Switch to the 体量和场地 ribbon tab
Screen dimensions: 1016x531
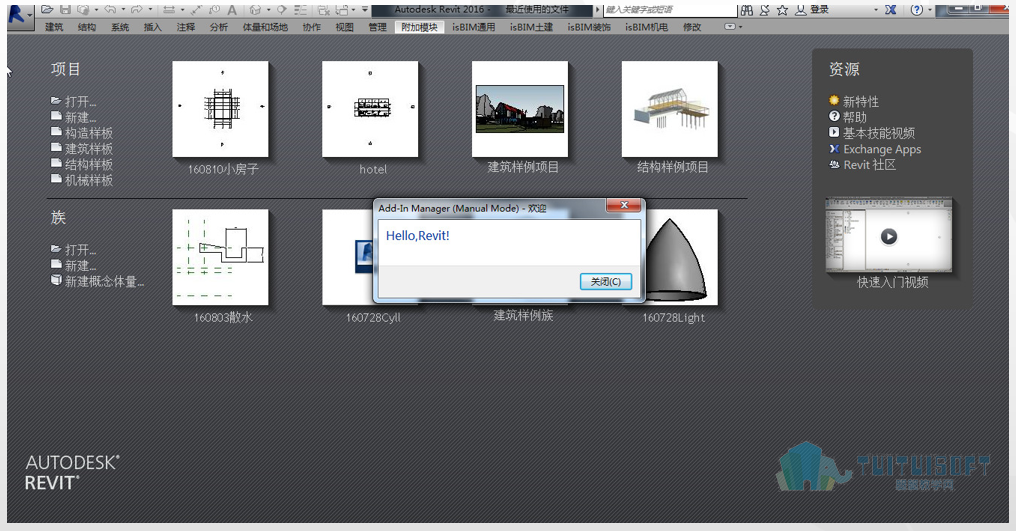pos(265,27)
